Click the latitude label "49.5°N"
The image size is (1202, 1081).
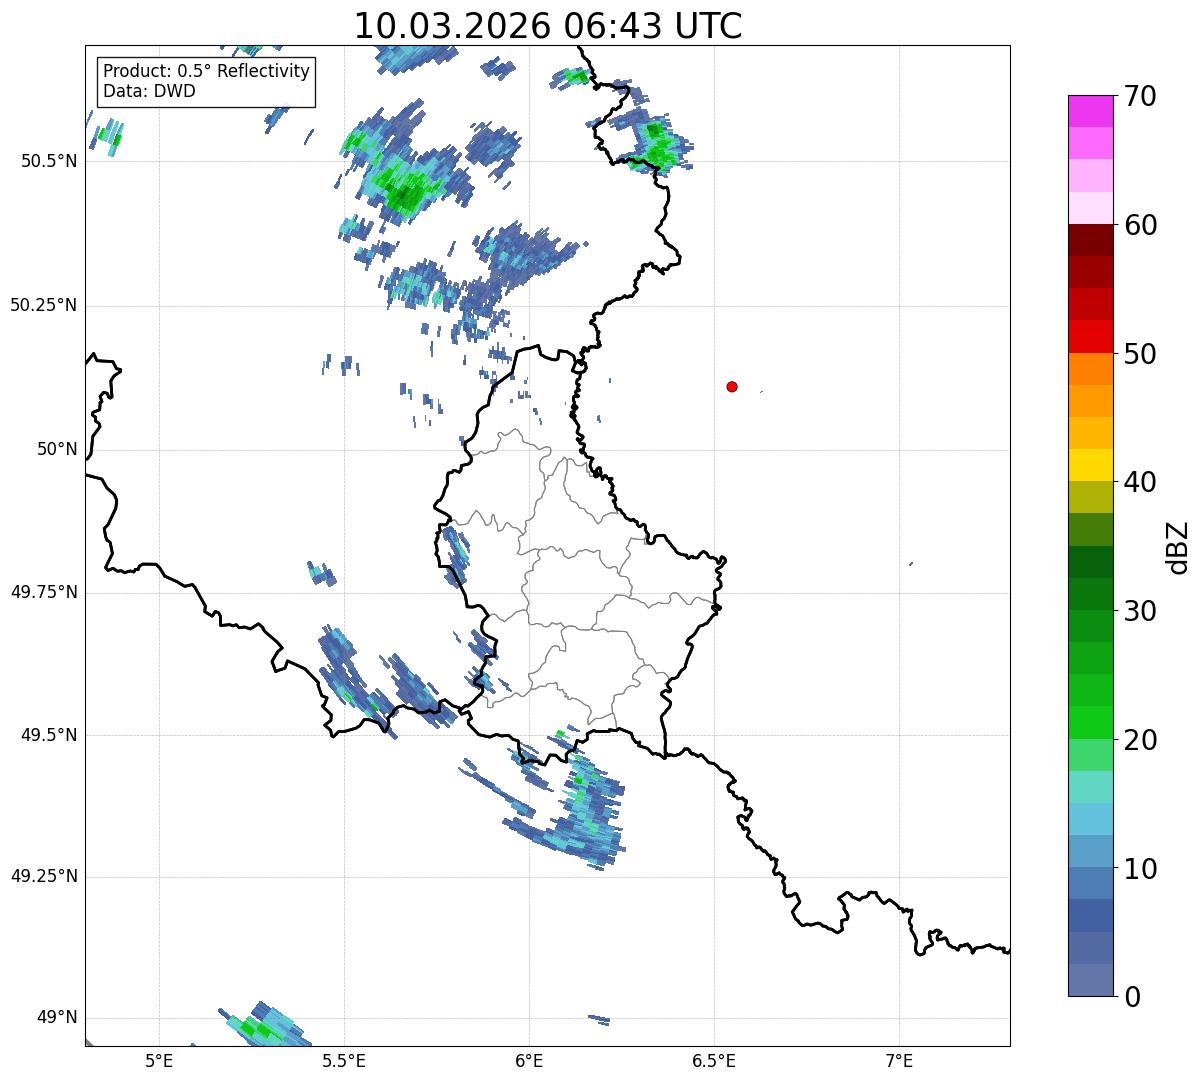[x=49, y=735]
